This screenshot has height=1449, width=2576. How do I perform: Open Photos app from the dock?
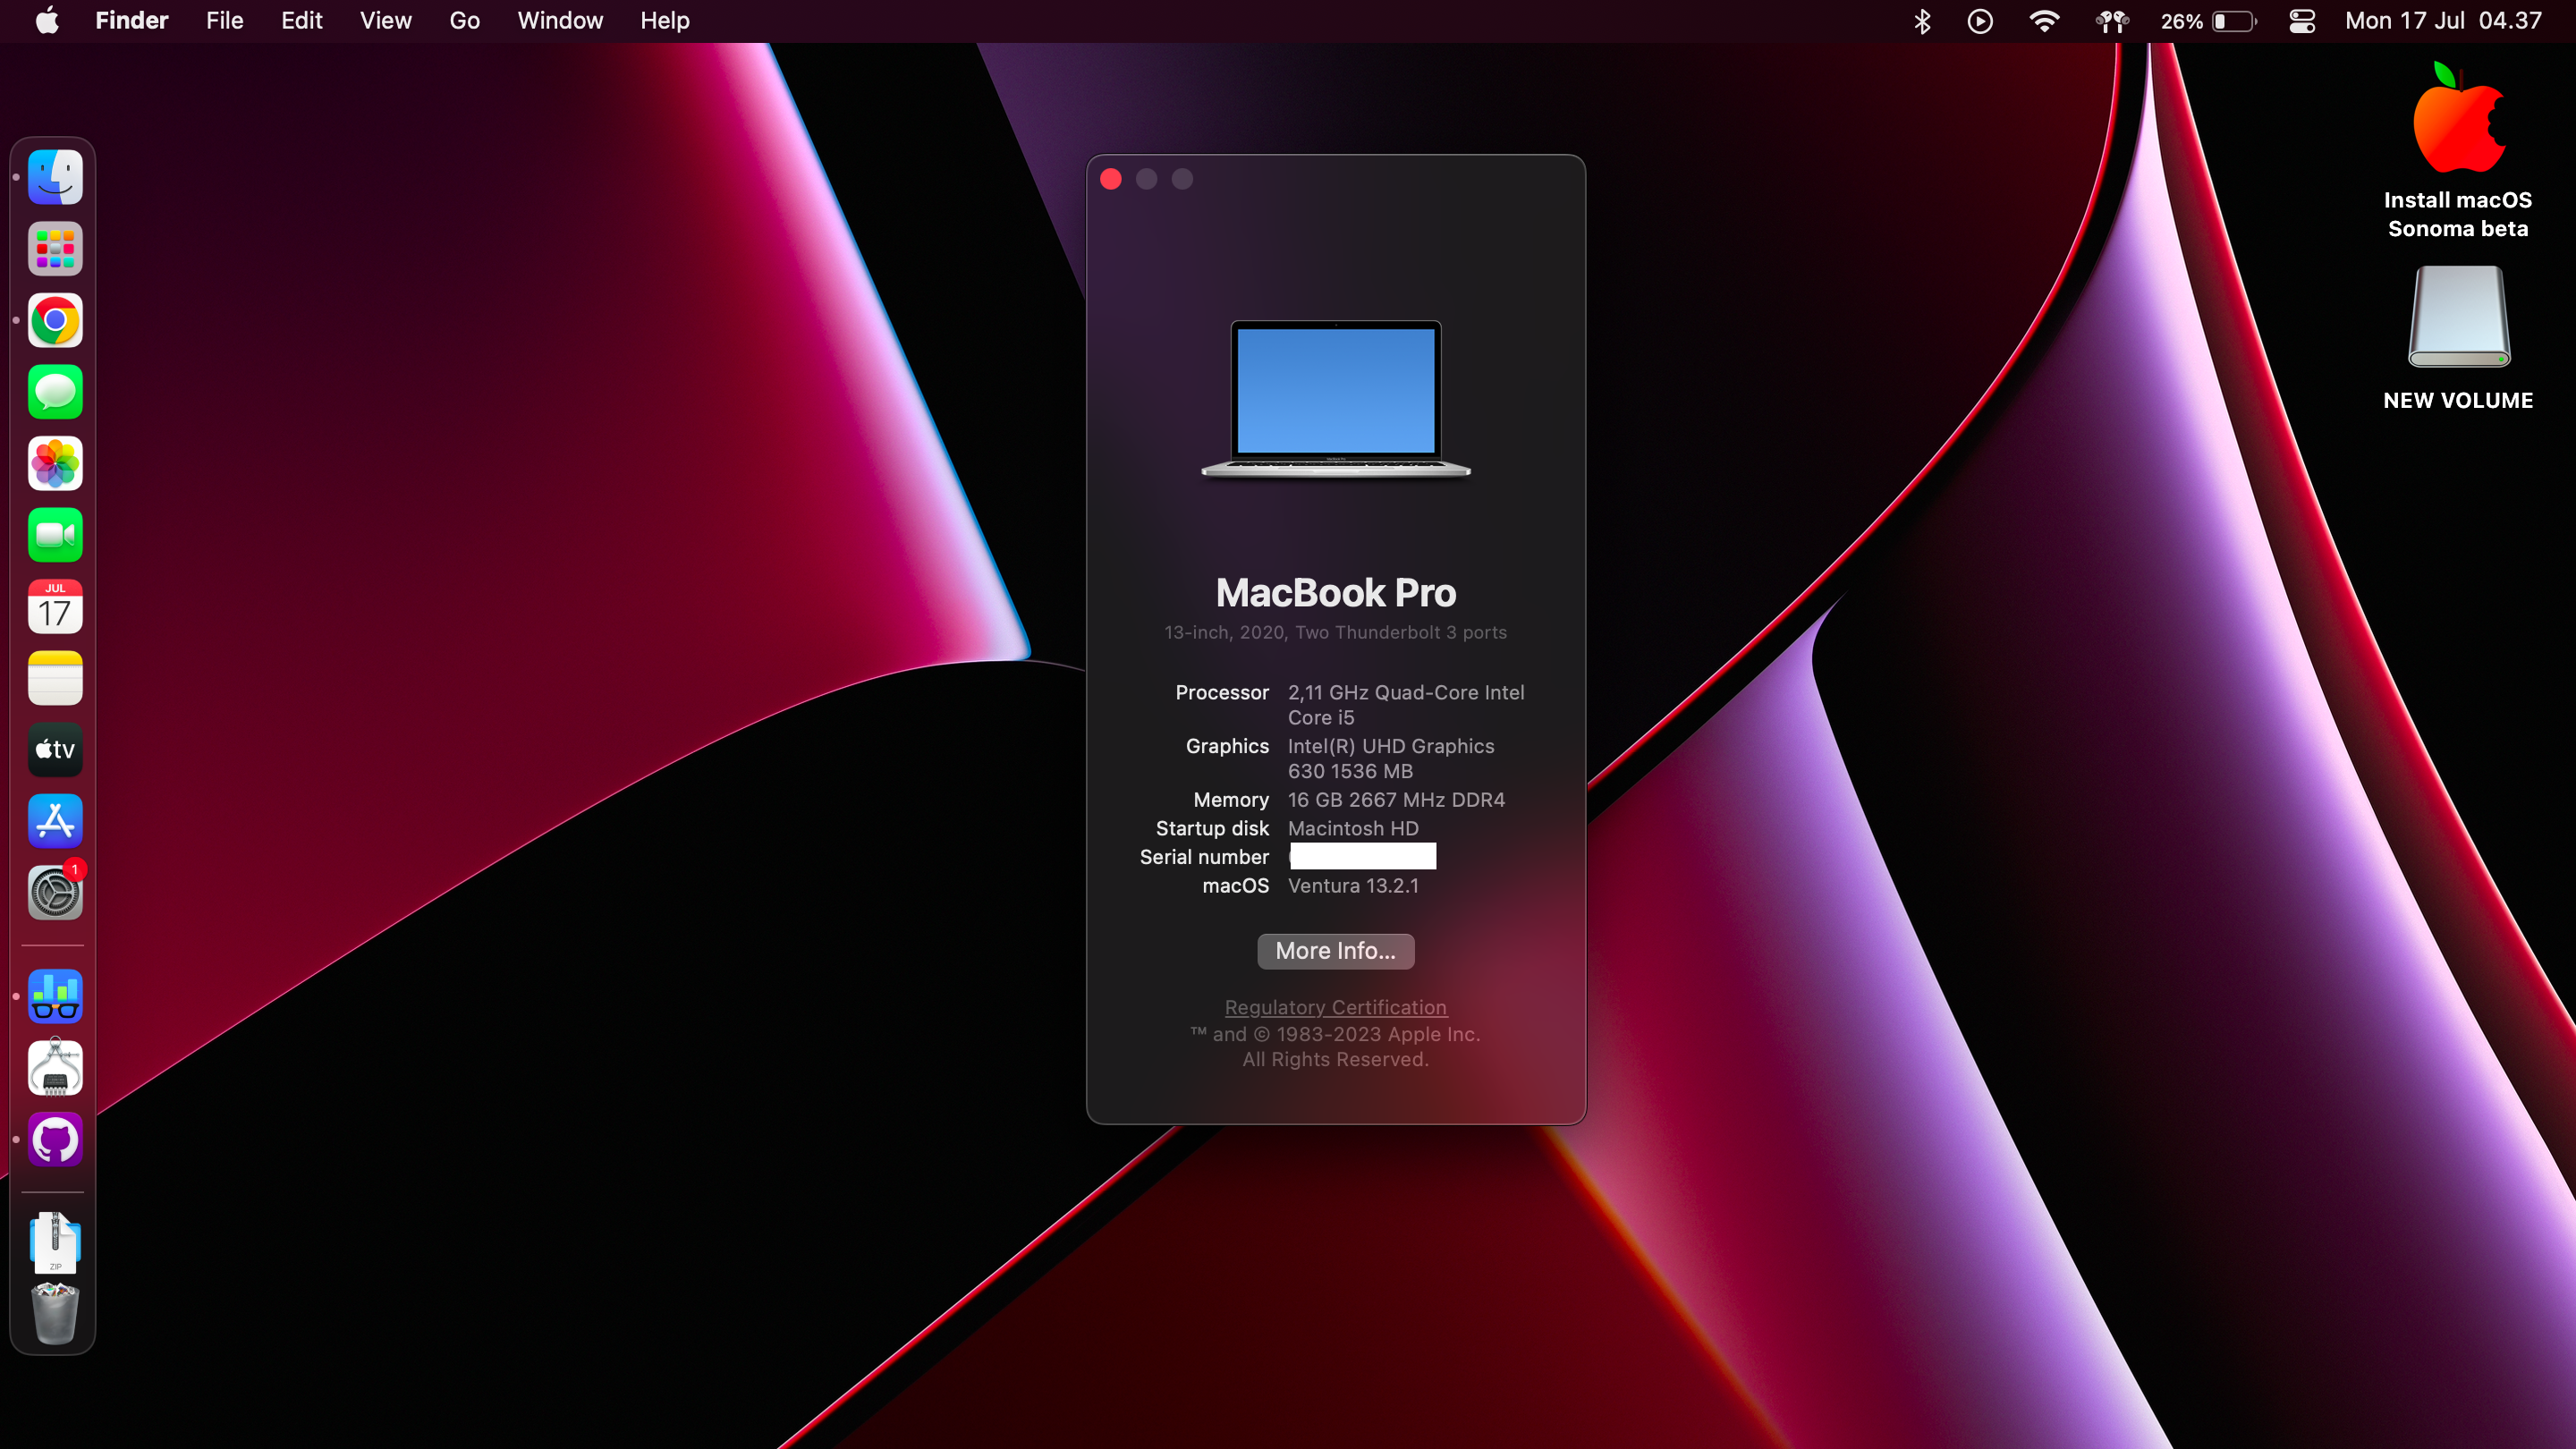click(x=55, y=464)
